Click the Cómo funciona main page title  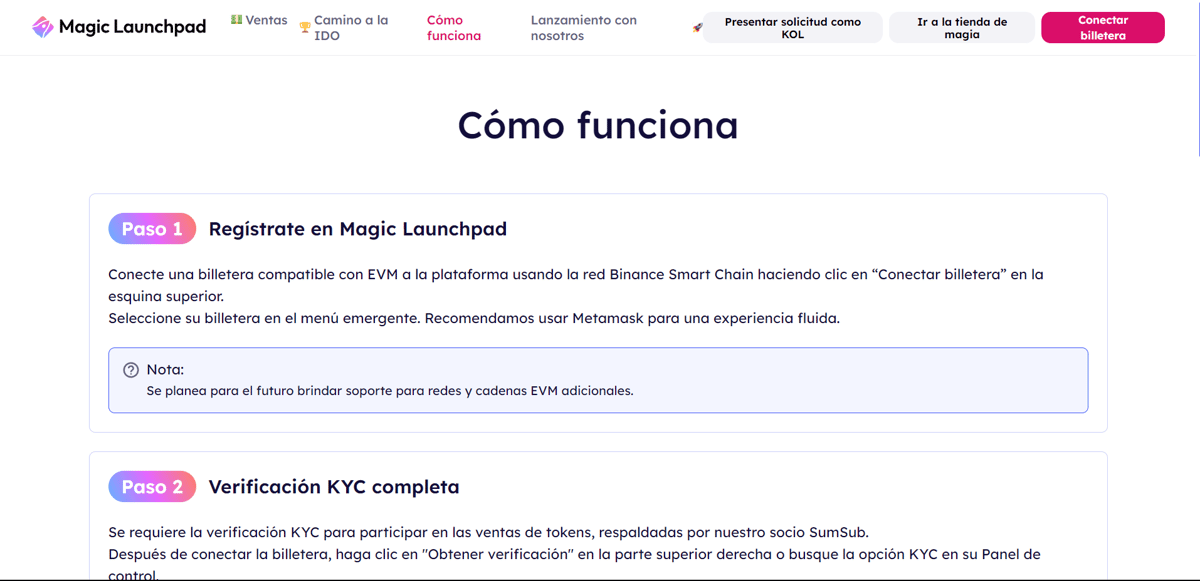click(598, 125)
